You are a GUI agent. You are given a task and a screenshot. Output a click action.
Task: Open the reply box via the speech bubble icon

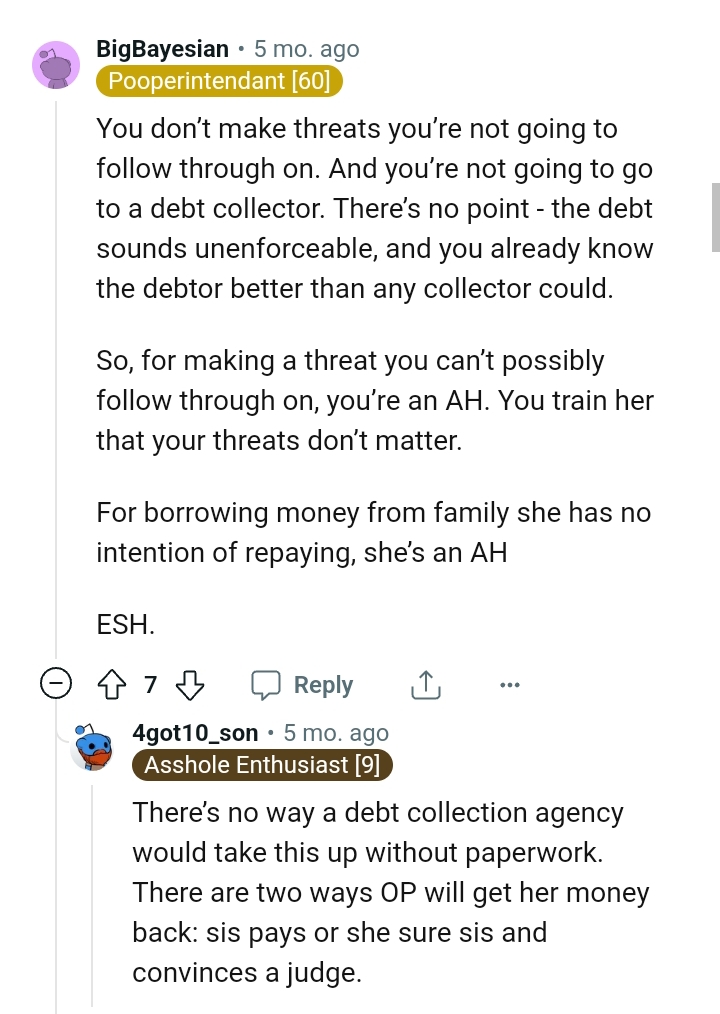265,684
